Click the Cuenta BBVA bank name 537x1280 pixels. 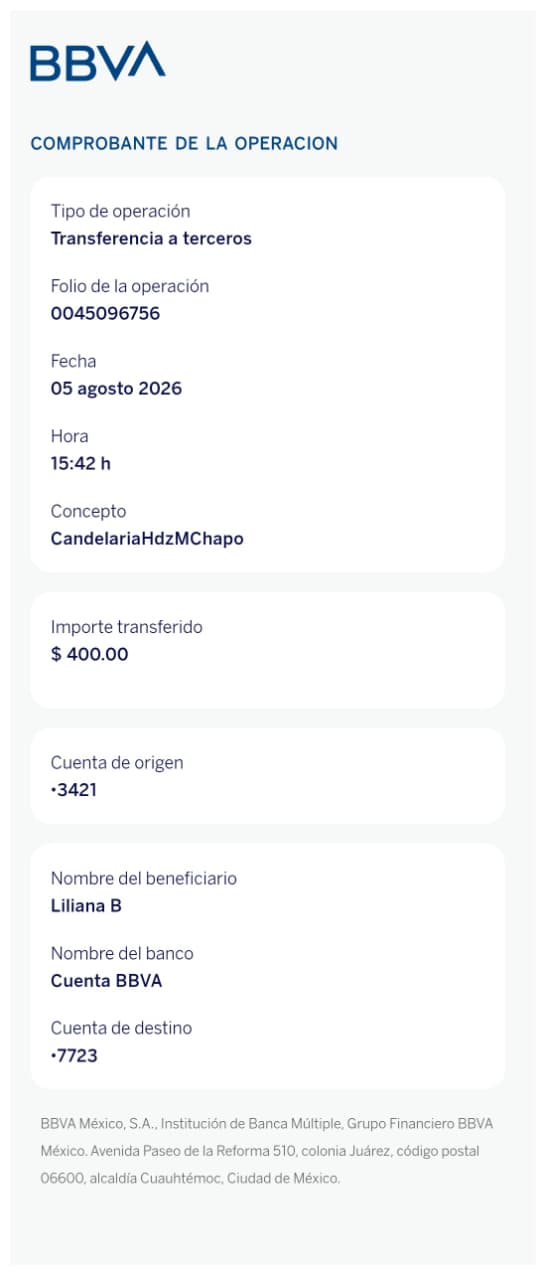tap(106, 981)
